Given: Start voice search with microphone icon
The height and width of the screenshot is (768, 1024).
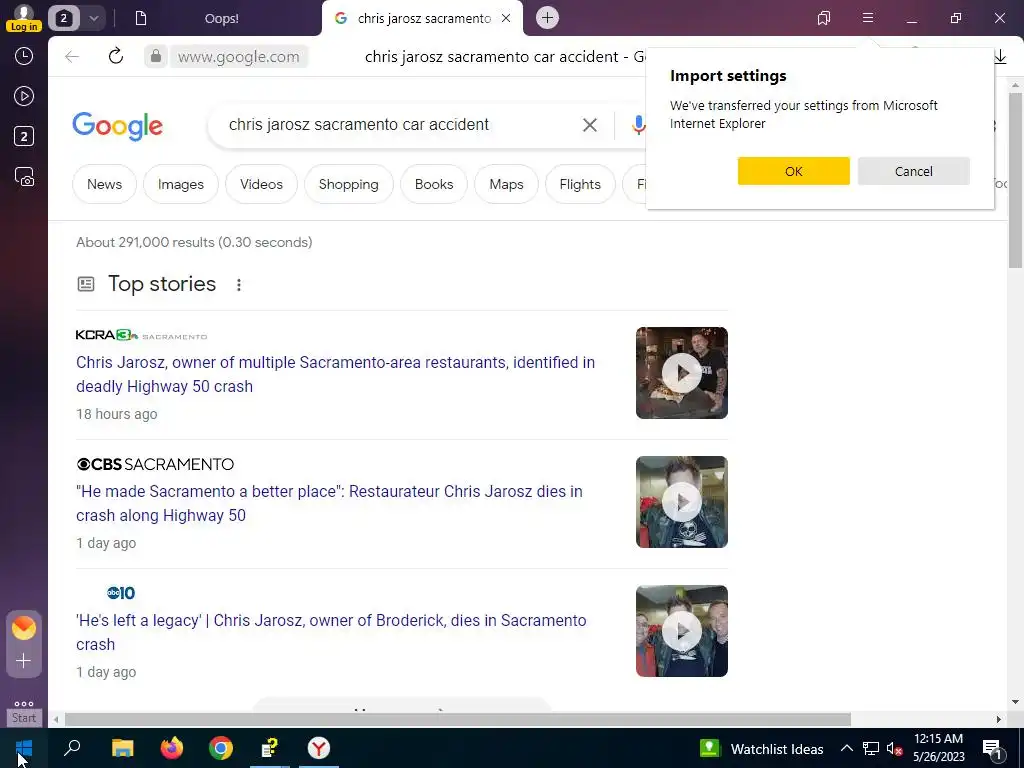Looking at the screenshot, I should point(638,125).
